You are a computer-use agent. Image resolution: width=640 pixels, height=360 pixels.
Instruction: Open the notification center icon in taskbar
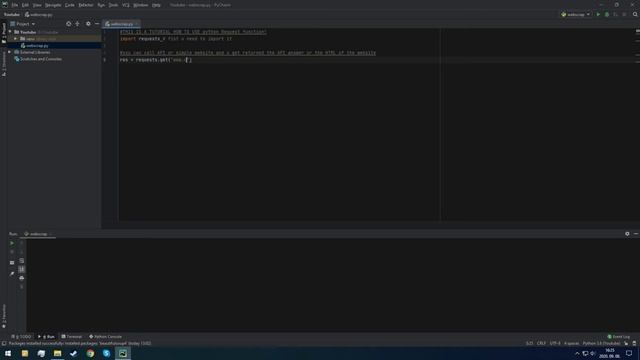tap(629, 353)
